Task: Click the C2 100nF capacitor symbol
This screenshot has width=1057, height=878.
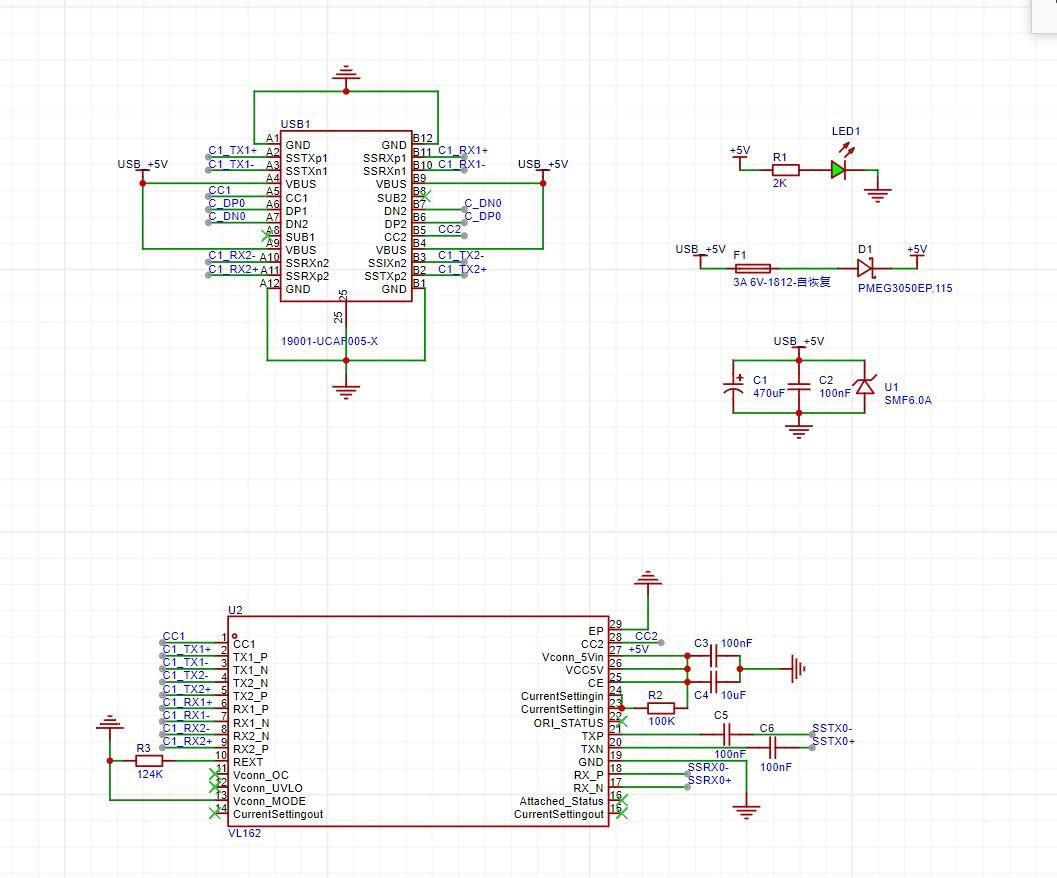Action: point(797,386)
